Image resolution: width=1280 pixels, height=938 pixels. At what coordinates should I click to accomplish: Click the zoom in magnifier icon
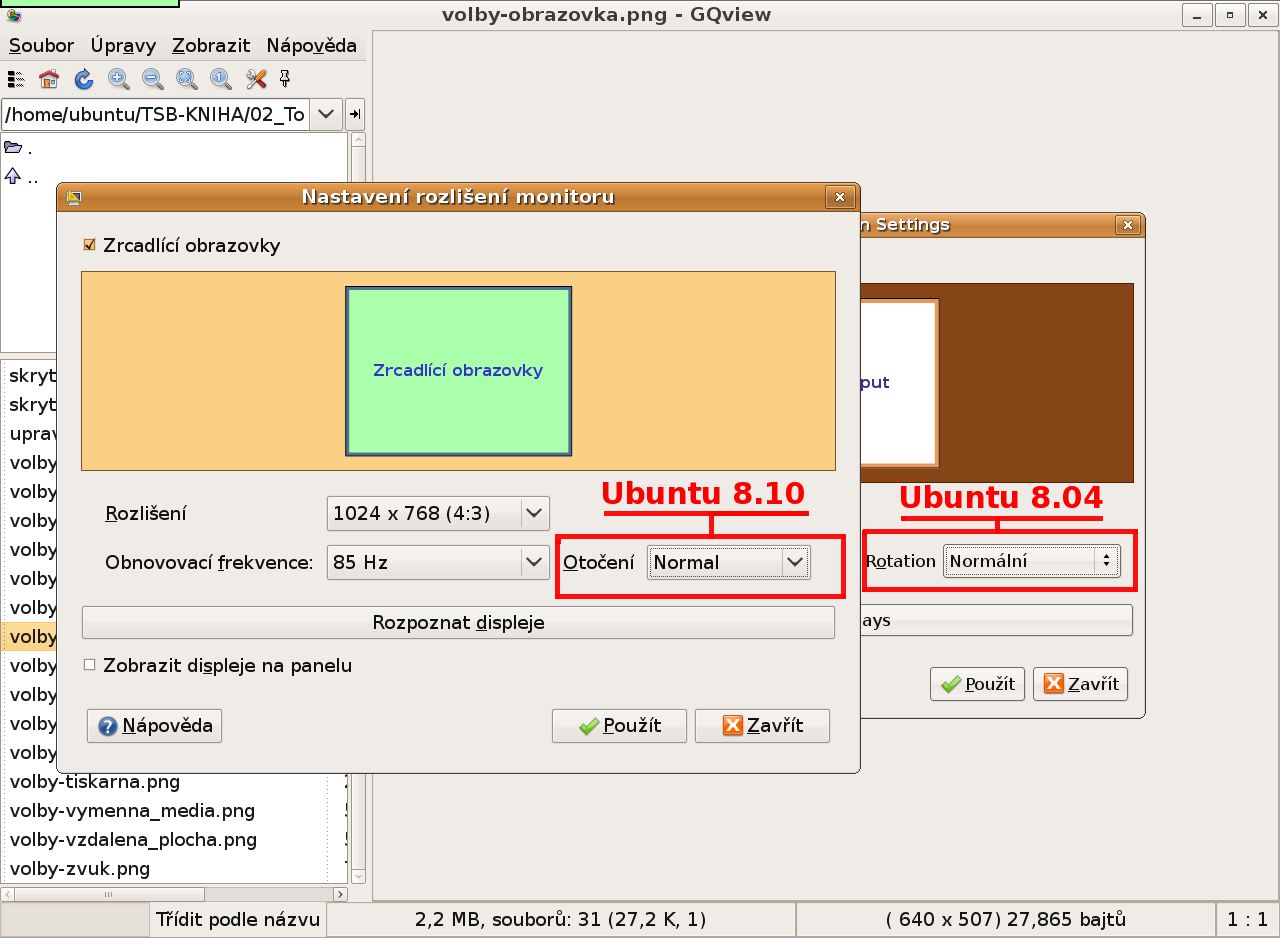[x=118, y=79]
